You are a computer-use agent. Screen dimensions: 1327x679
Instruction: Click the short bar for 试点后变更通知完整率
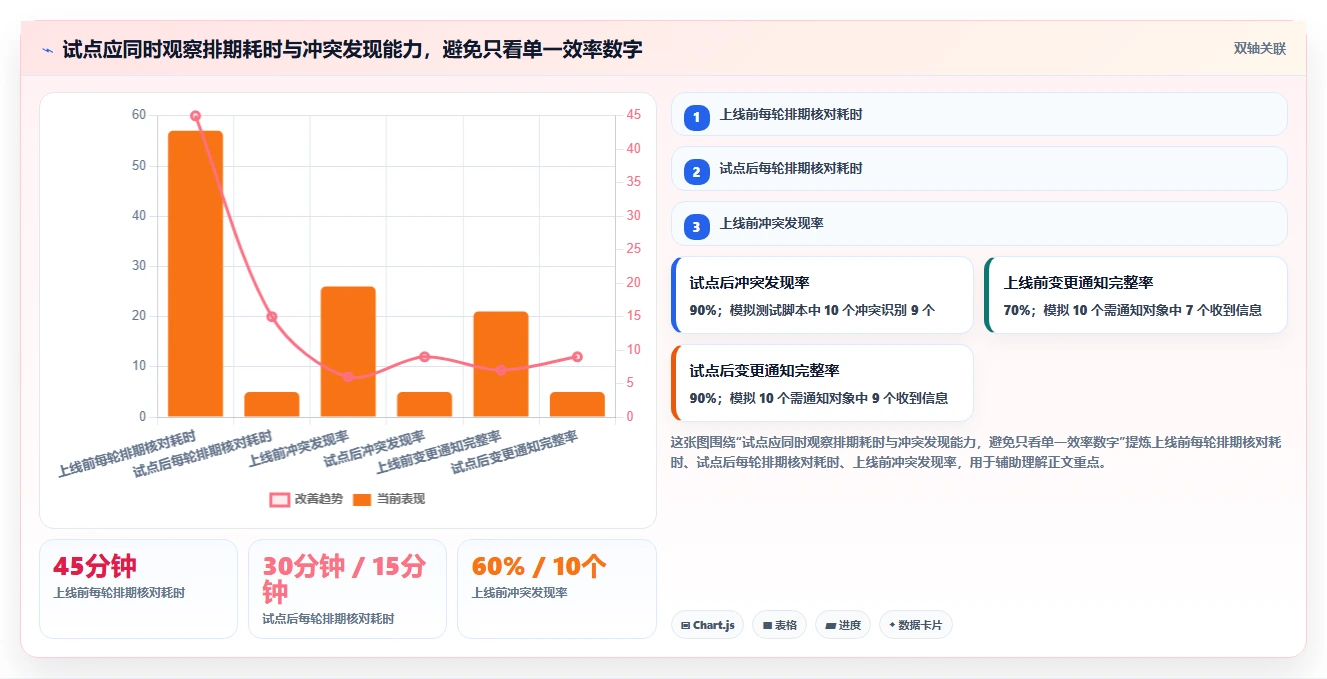point(577,404)
